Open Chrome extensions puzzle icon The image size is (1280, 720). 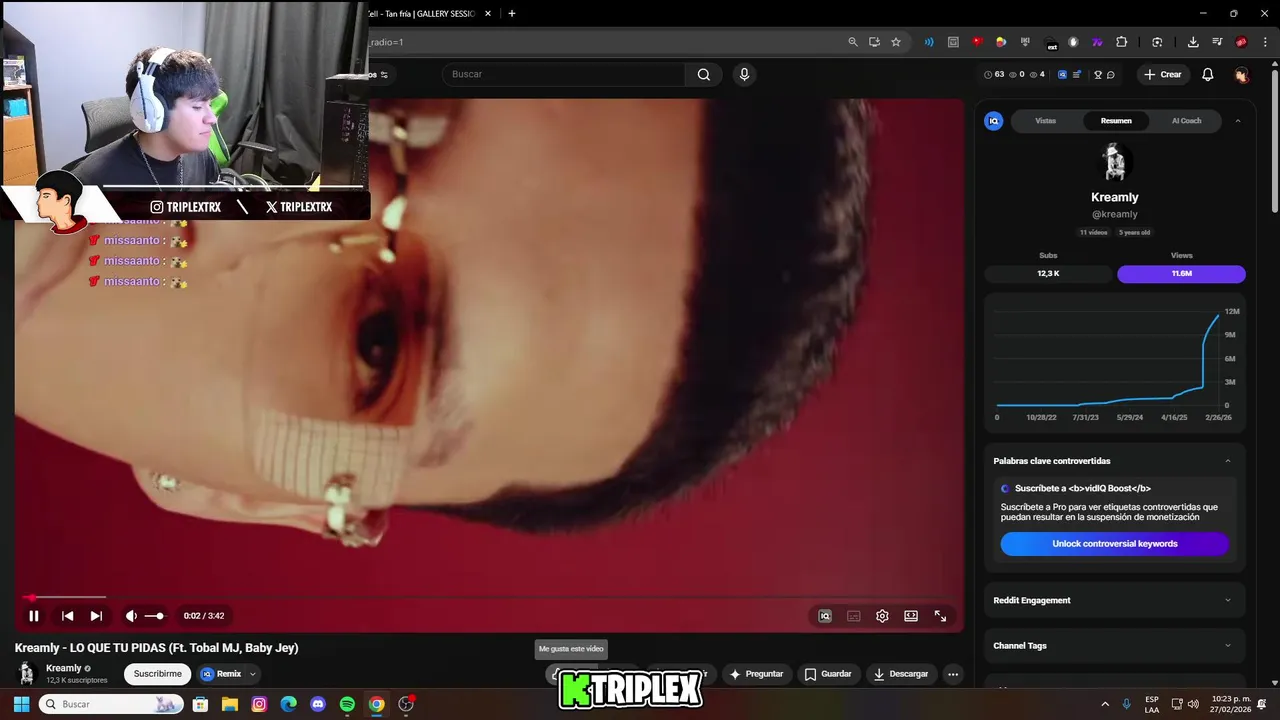tap(1121, 42)
